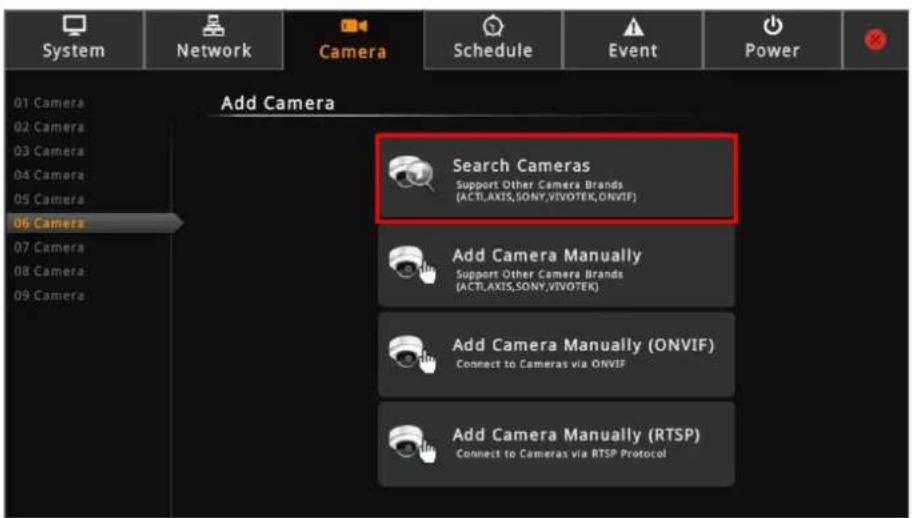
Task: Click text 'Connect to Cameras via ONVIF'
Action: coord(541,364)
